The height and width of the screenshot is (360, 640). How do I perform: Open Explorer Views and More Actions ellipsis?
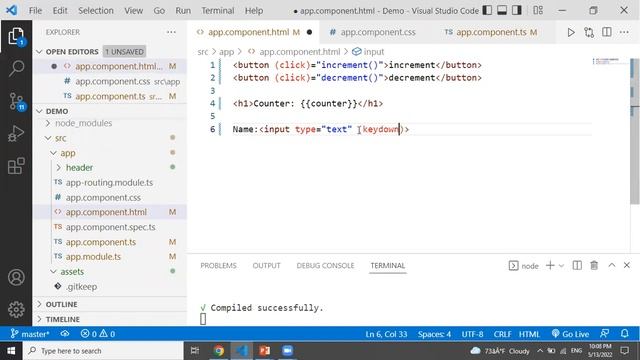click(171, 32)
